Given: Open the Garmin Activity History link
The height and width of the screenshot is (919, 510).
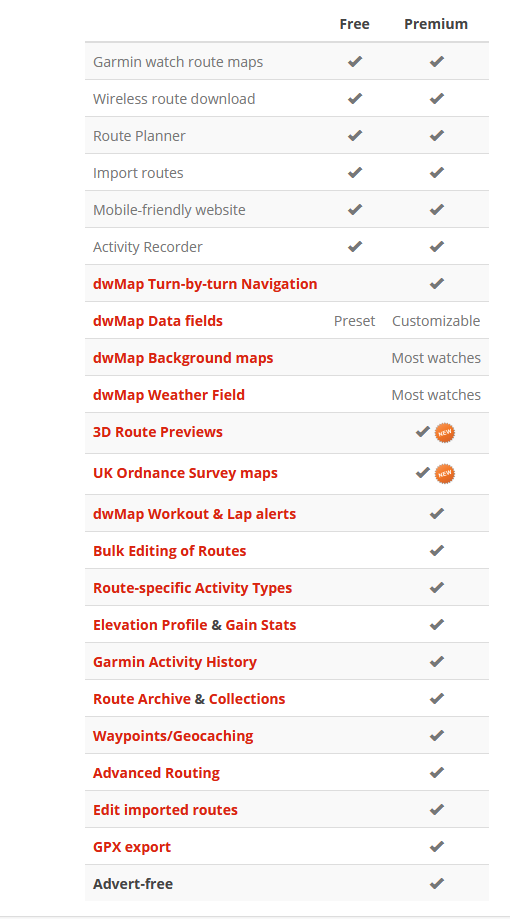Looking at the screenshot, I should (175, 662).
